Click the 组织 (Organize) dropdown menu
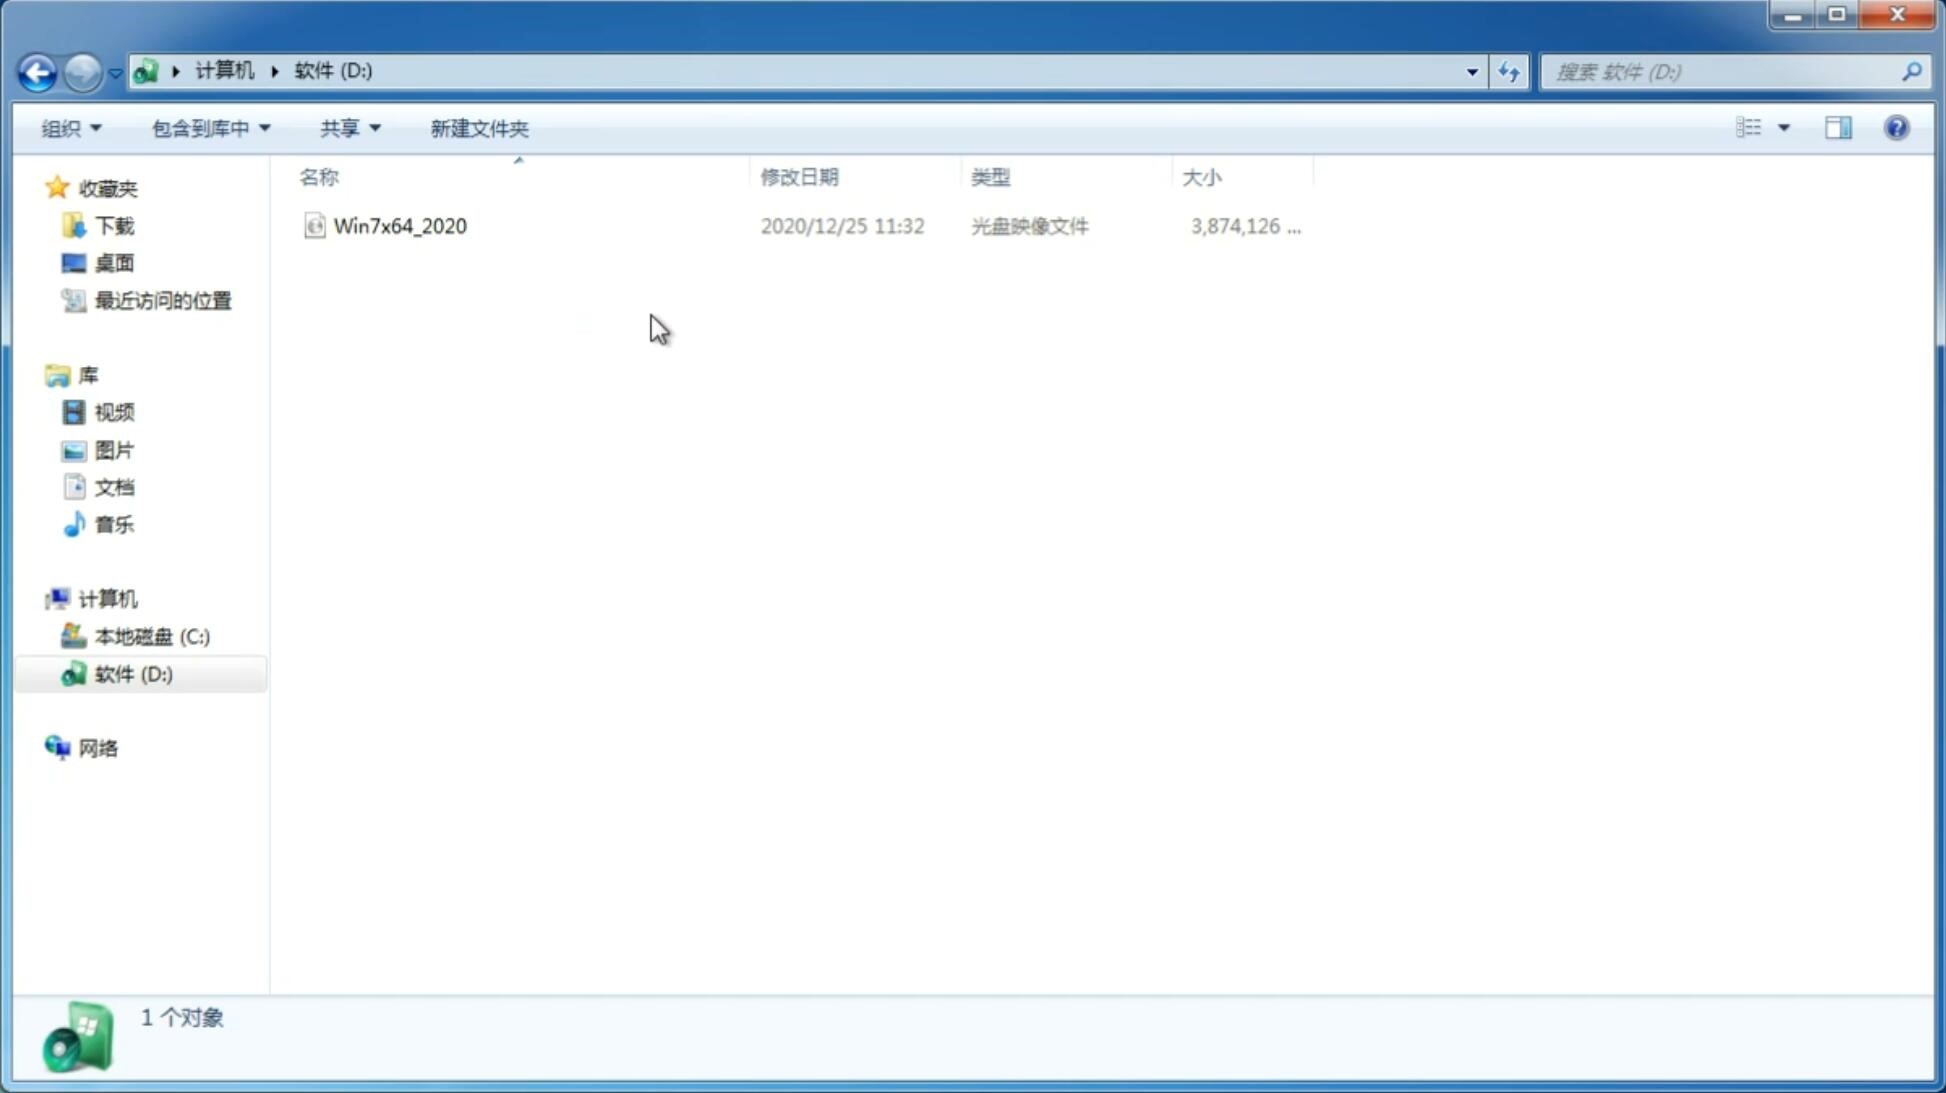Image resolution: width=1946 pixels, height=1093 pixels. (x=70, y=127)
